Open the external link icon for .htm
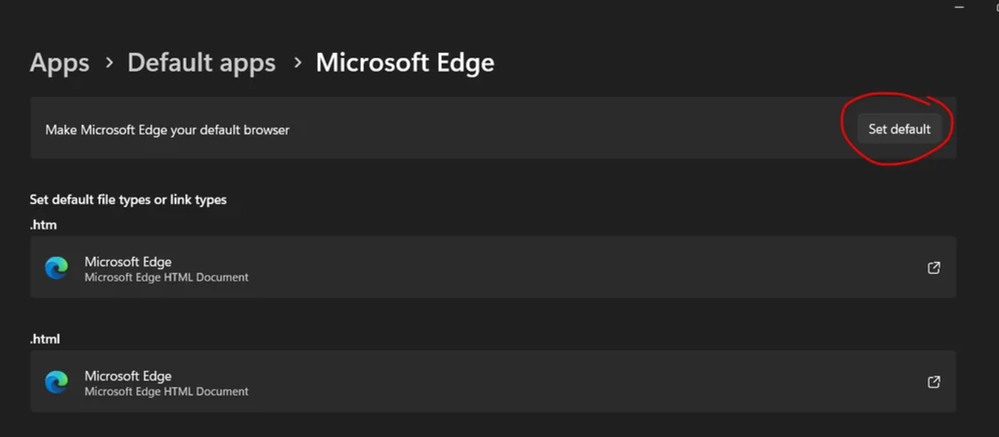 (933, 268)
